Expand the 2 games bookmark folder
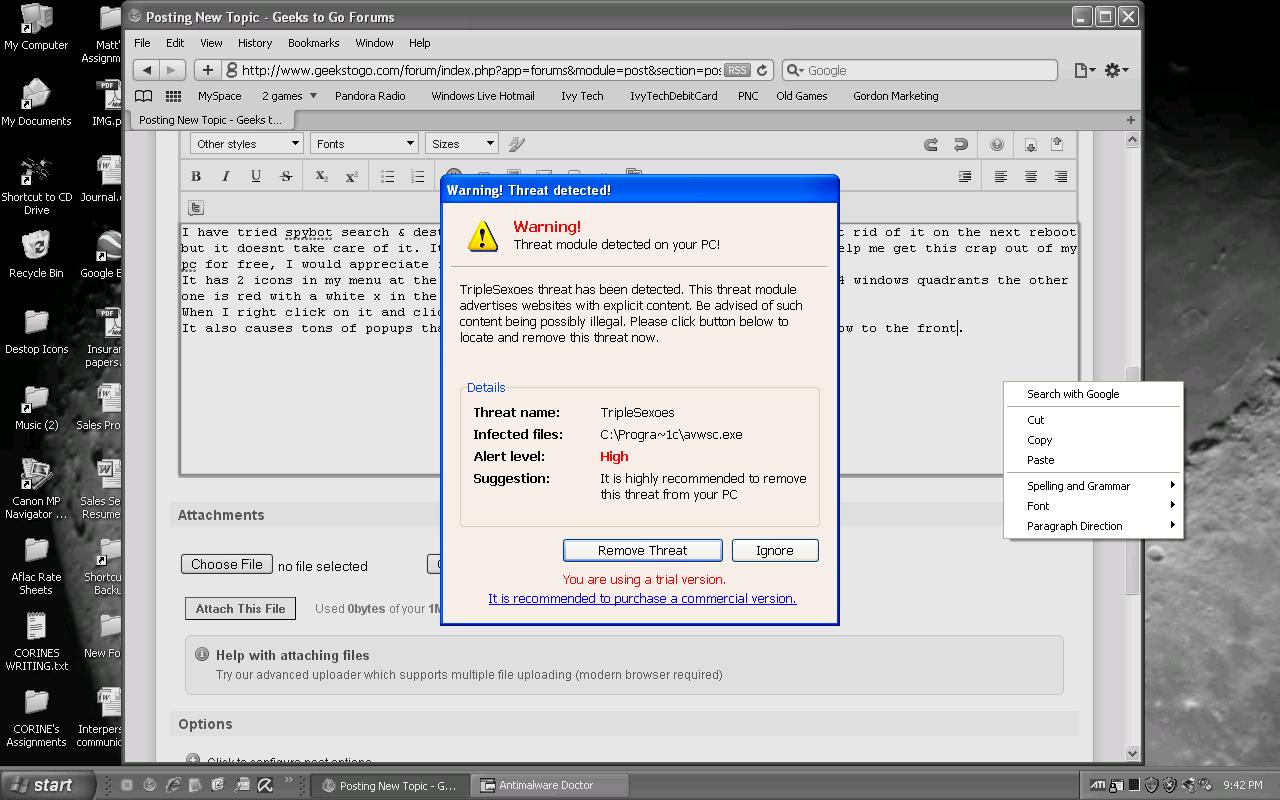Screen dimensions: 1280x800 pyautogui.click(x=289, y=96)
